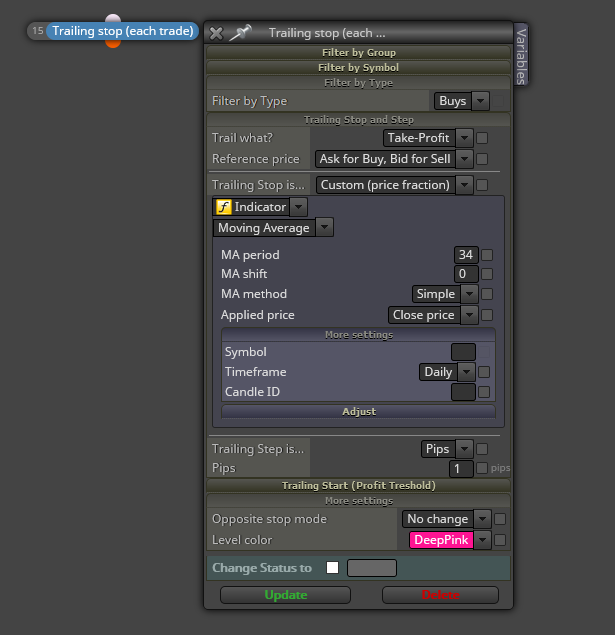This screenshot has width=615, height=635.
Task: Close the Trailing stop settings panel
Action: coord(216,33)
